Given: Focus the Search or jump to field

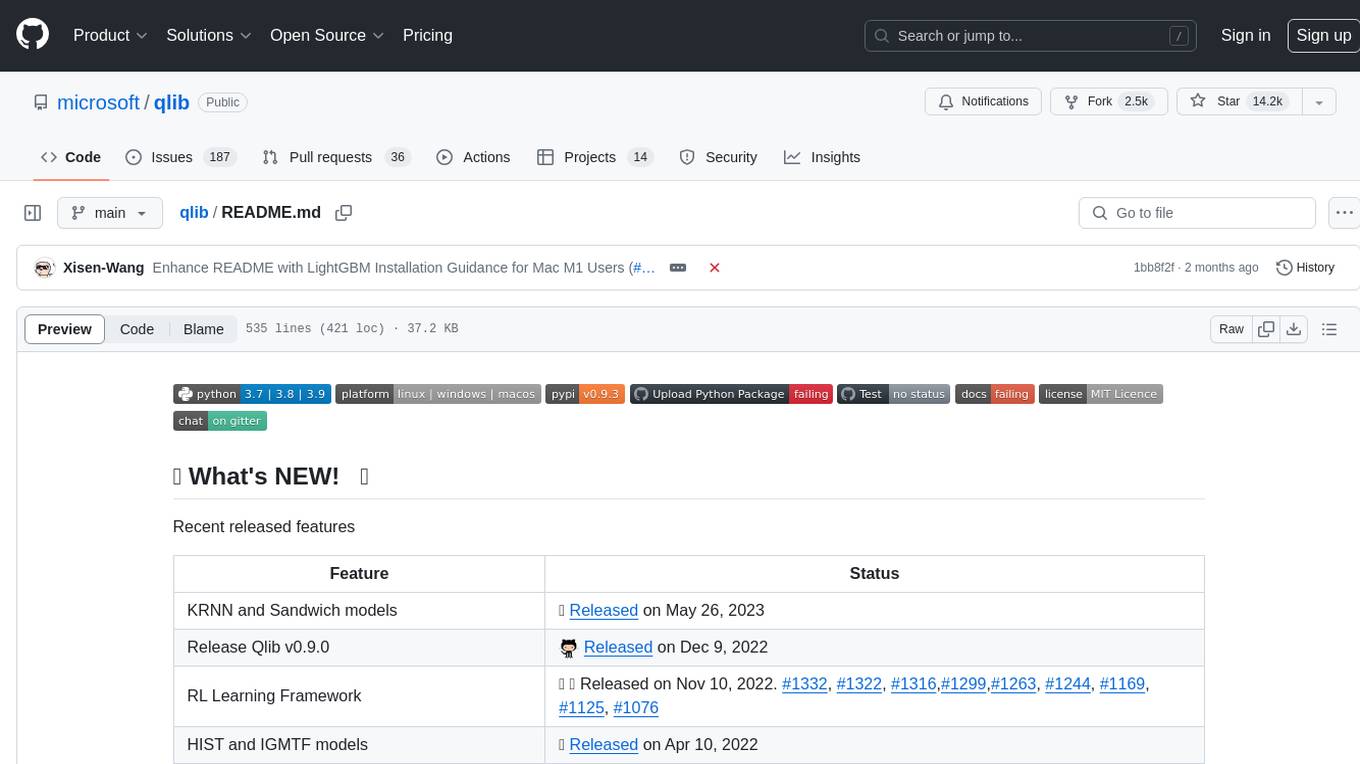Looking at the screenshot, I should (x=1030, y=36).
